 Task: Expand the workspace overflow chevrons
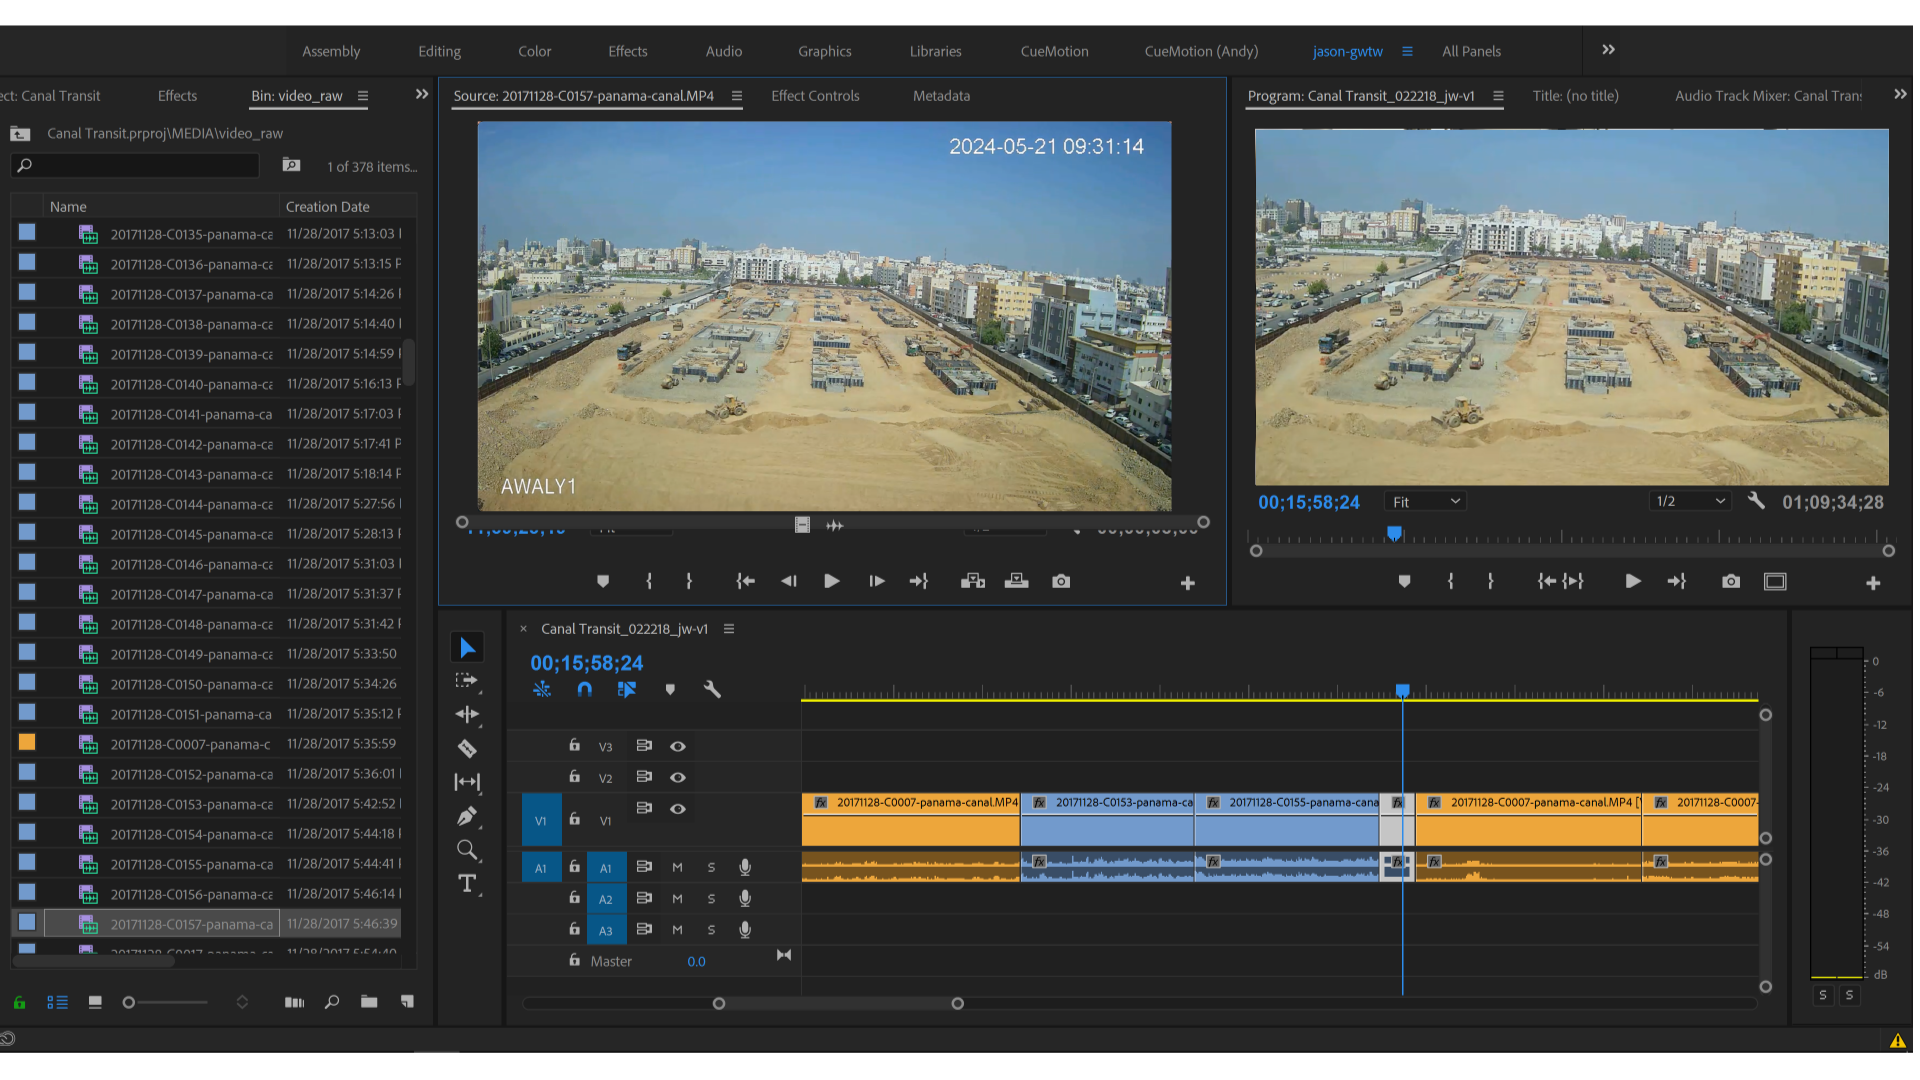[1608, 50]
